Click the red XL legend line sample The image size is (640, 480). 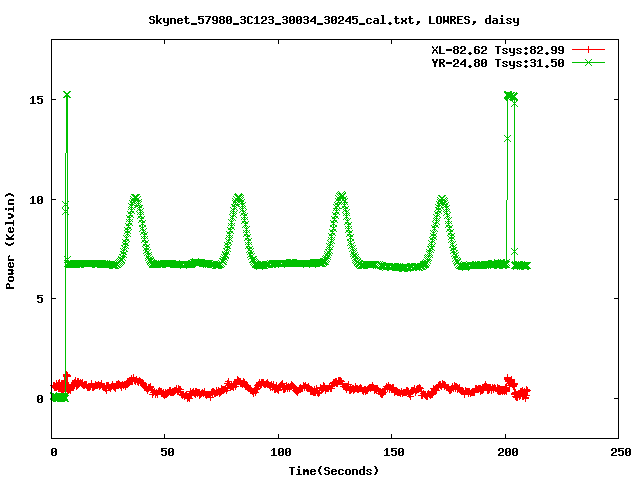click(588, 50)
